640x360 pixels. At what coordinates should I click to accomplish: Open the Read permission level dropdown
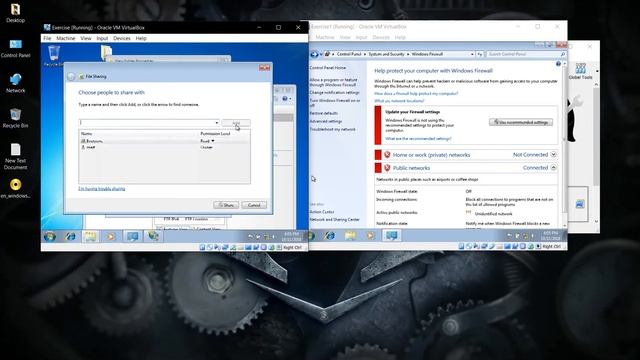[x=207, y=141]
